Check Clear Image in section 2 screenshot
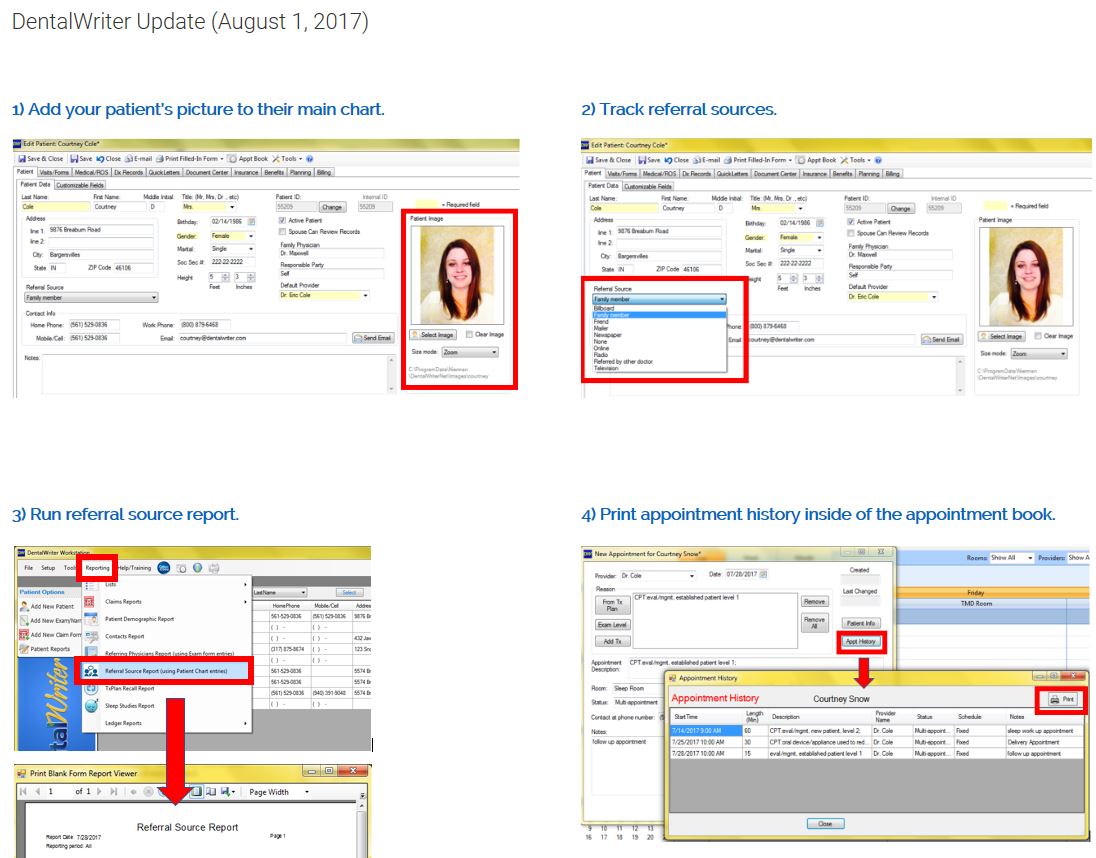Viewport: 1096px width, 858px height. click(1039, 336)
